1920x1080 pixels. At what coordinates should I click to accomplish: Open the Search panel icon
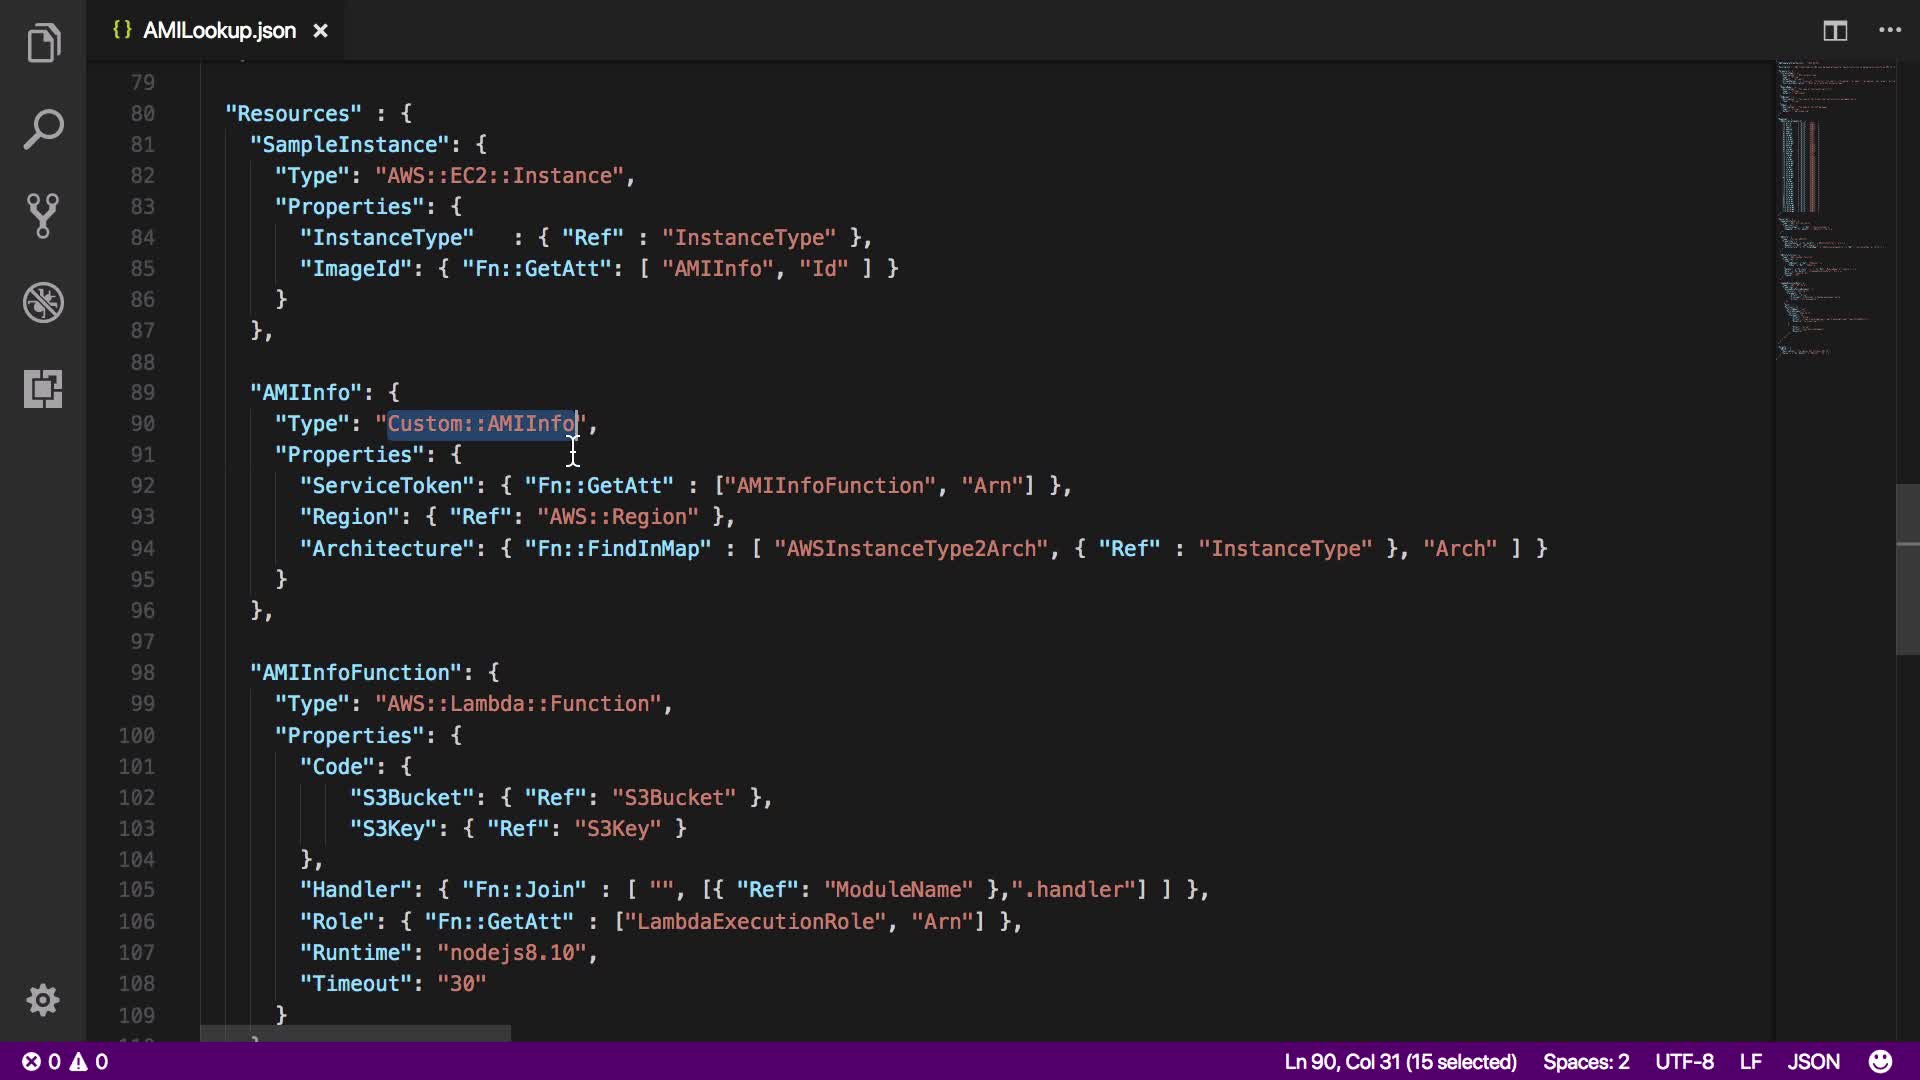tap(43, 129)
